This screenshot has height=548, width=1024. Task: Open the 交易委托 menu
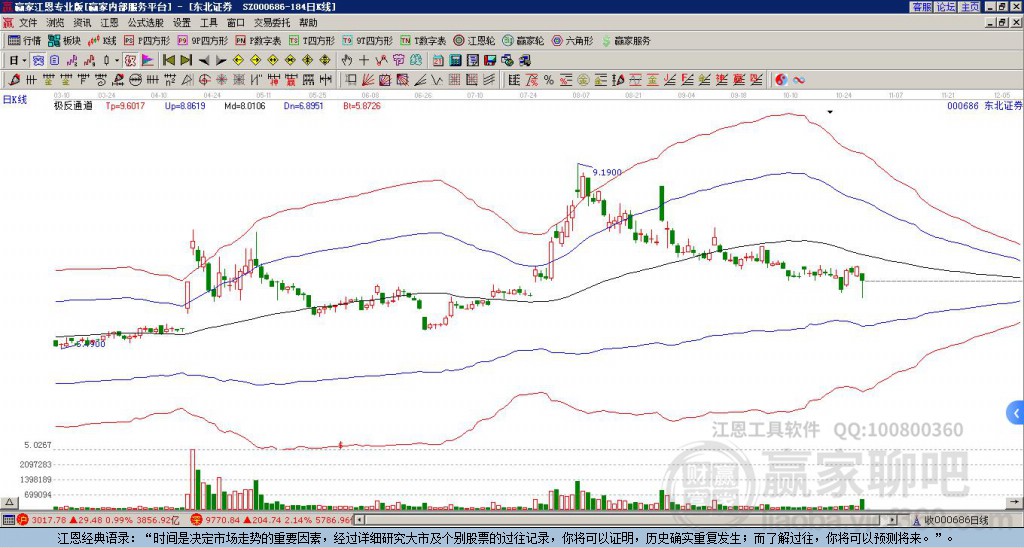[x=272, y=23]
